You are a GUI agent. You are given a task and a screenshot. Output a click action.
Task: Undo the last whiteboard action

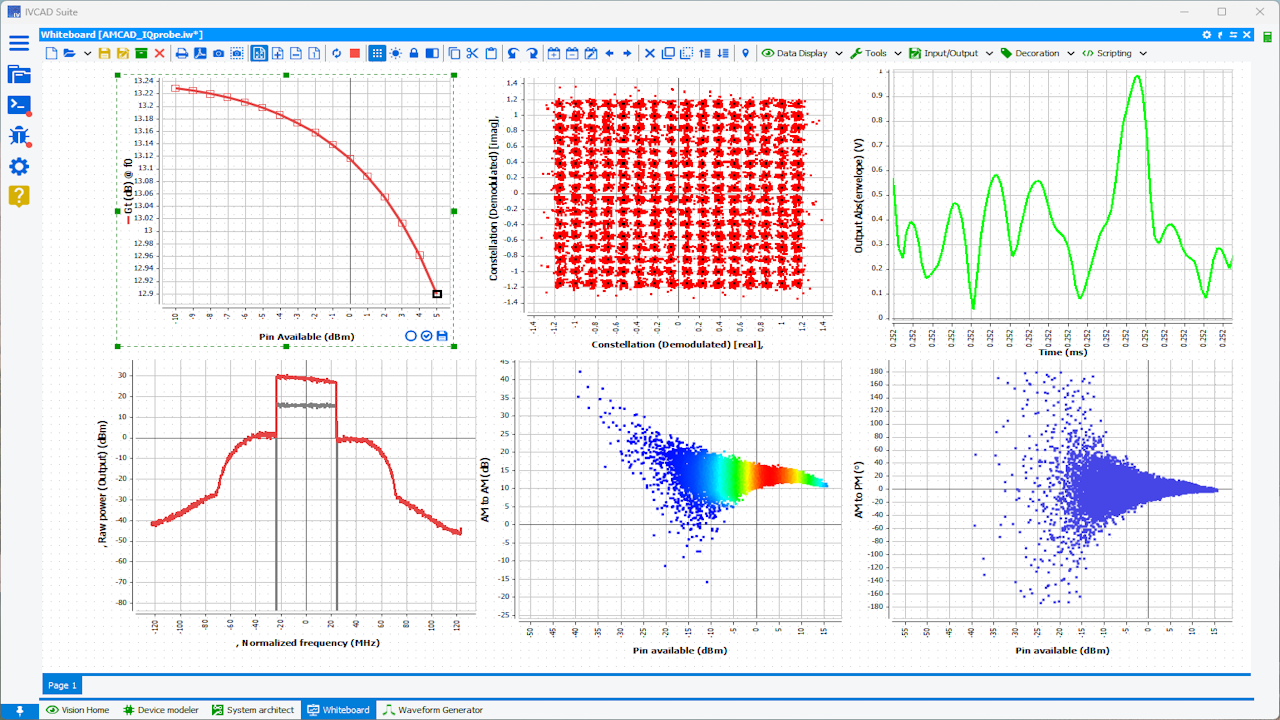pyautogui.click(x=512, y=53)
